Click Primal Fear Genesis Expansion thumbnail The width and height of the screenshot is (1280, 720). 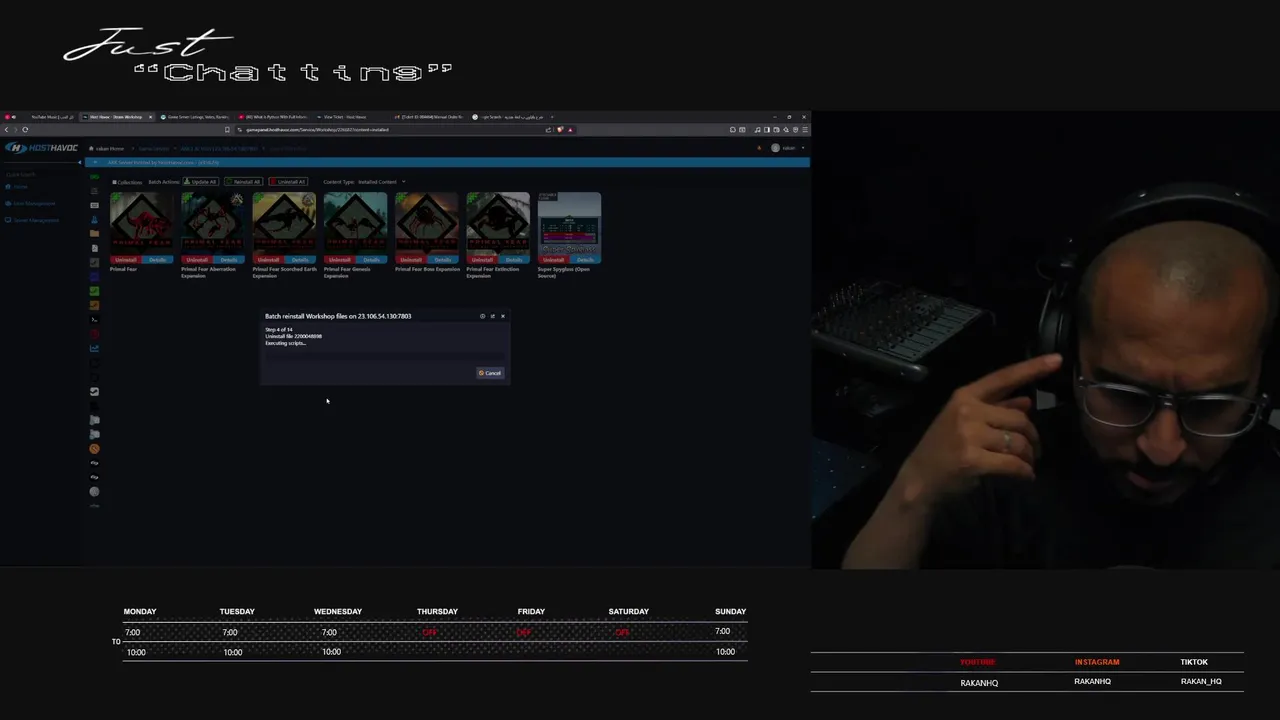tap(355, 224)
